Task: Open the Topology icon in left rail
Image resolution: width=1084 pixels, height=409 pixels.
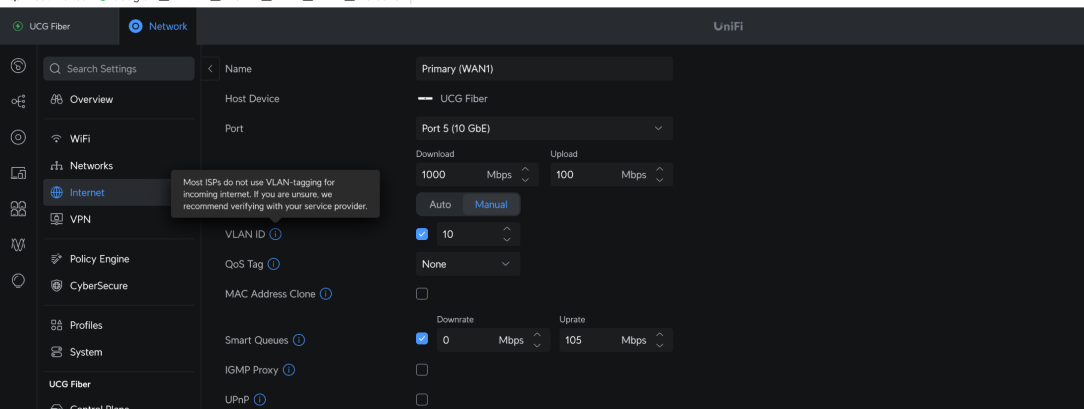Action: 19,102
